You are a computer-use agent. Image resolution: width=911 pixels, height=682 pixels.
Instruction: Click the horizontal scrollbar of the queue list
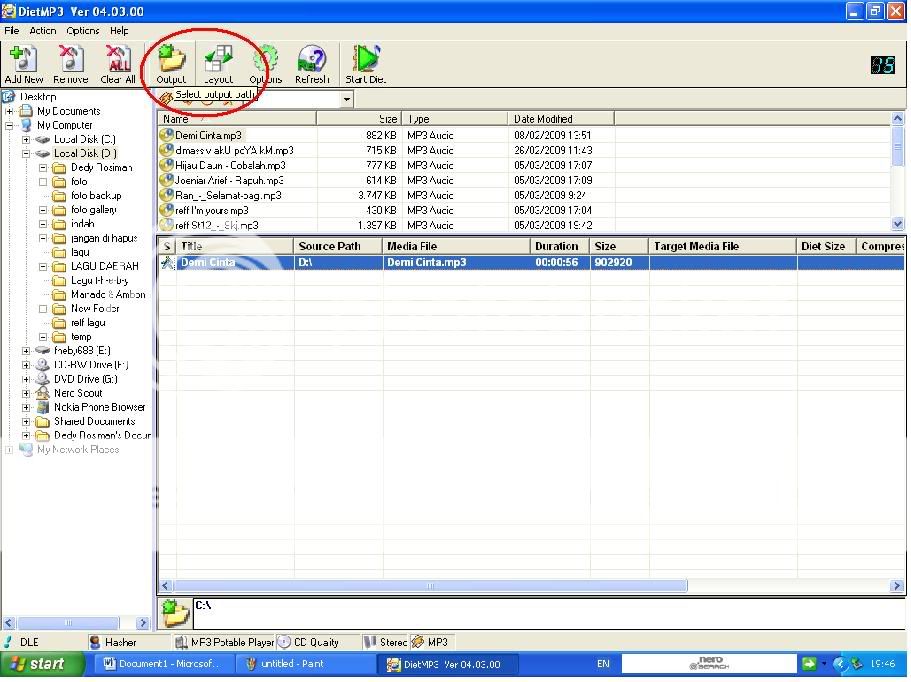(430, 586)
